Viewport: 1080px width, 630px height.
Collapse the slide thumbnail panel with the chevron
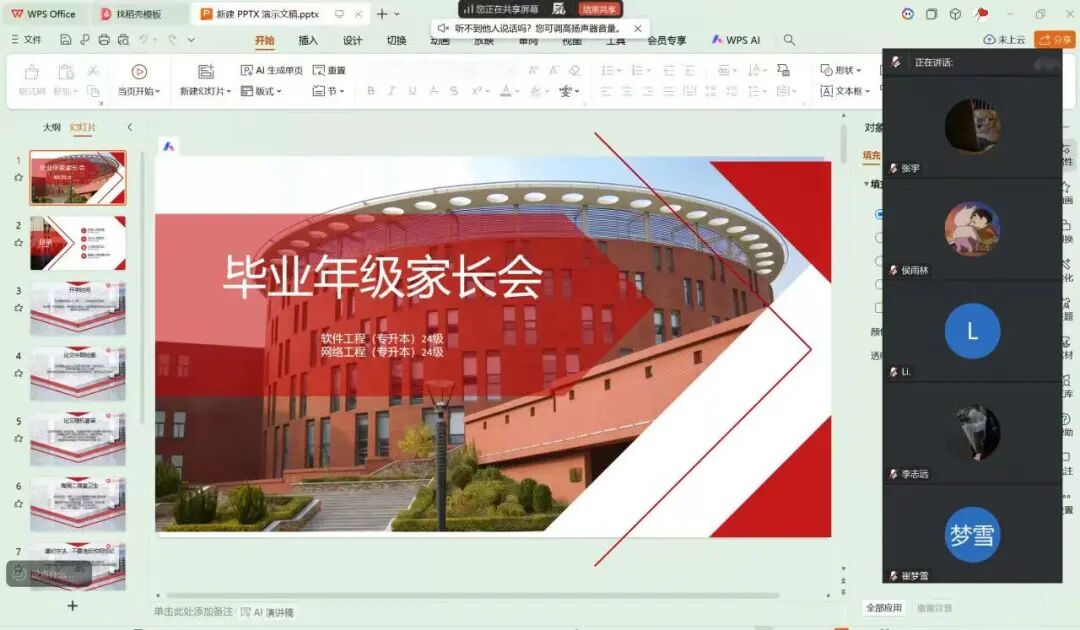point(129,127)
